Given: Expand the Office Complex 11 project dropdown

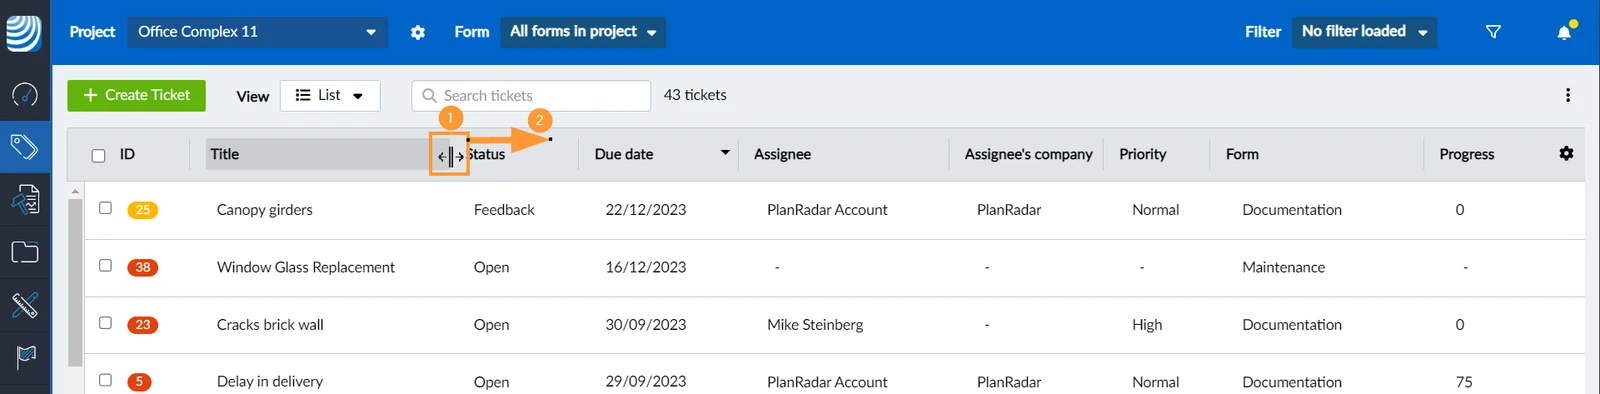Looking at the screenshot, I should (x=258, y=32).
